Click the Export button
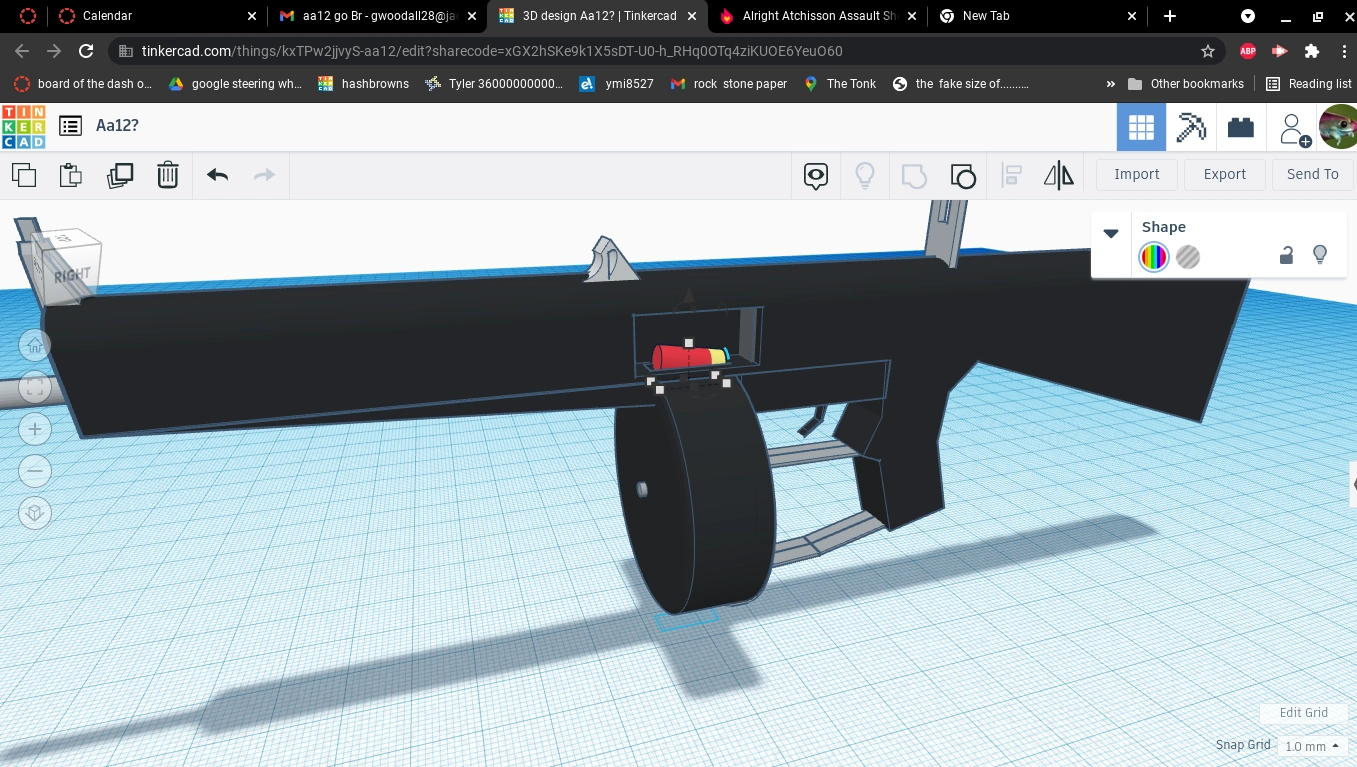Screen dimensions: 1357x767 1224,174
